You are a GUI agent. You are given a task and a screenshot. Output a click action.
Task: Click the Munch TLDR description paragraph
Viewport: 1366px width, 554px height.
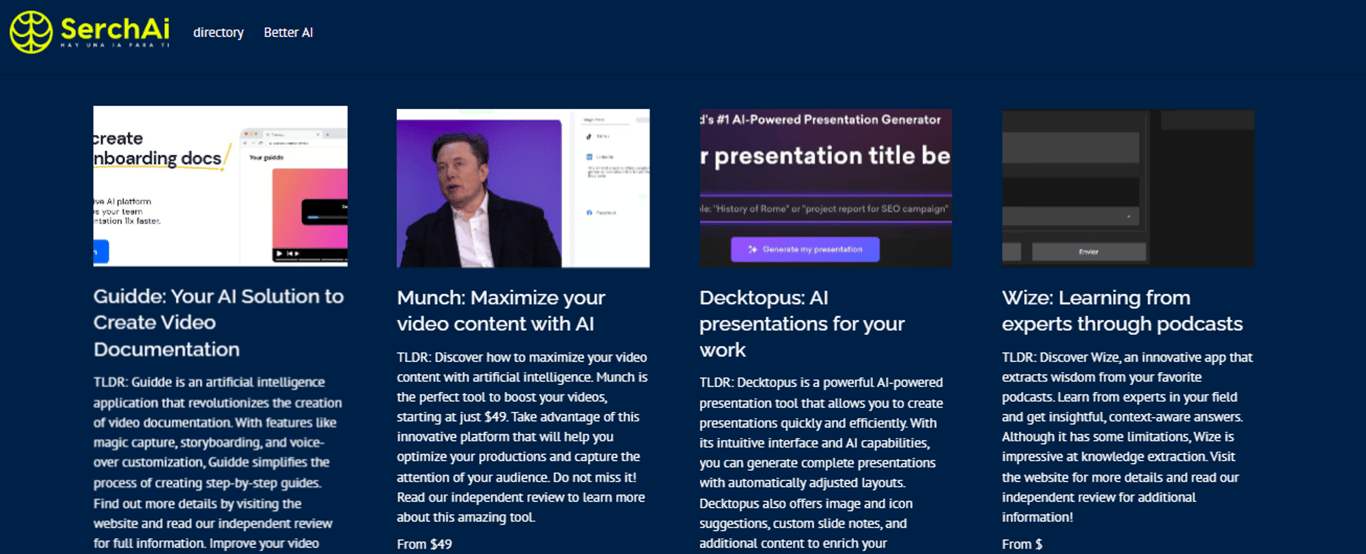[x=523, y=437]
